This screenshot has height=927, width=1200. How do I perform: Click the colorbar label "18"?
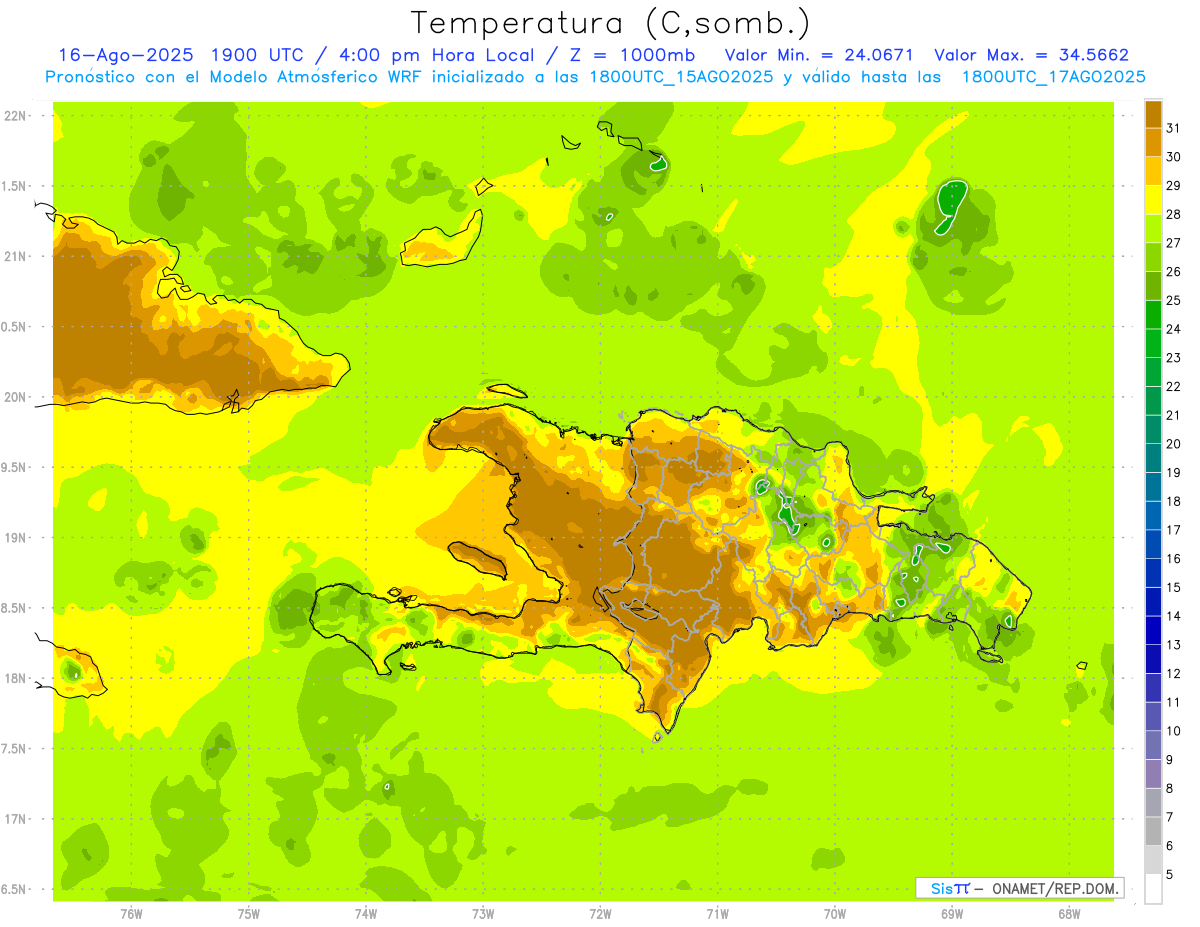[1174, 501]
